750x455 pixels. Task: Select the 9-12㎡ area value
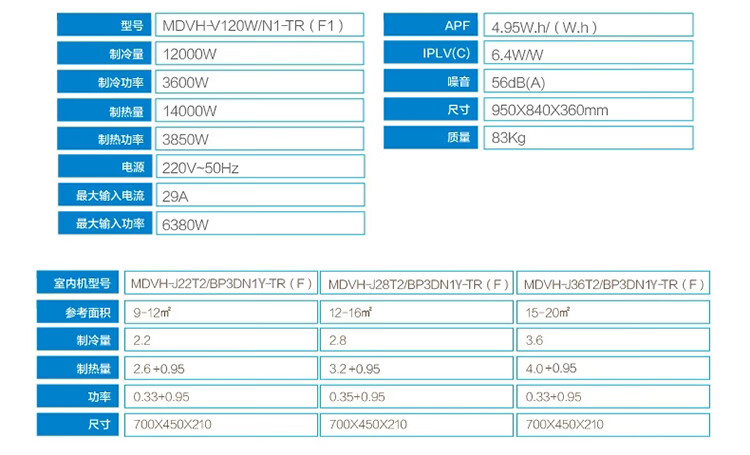click(221, 312)
